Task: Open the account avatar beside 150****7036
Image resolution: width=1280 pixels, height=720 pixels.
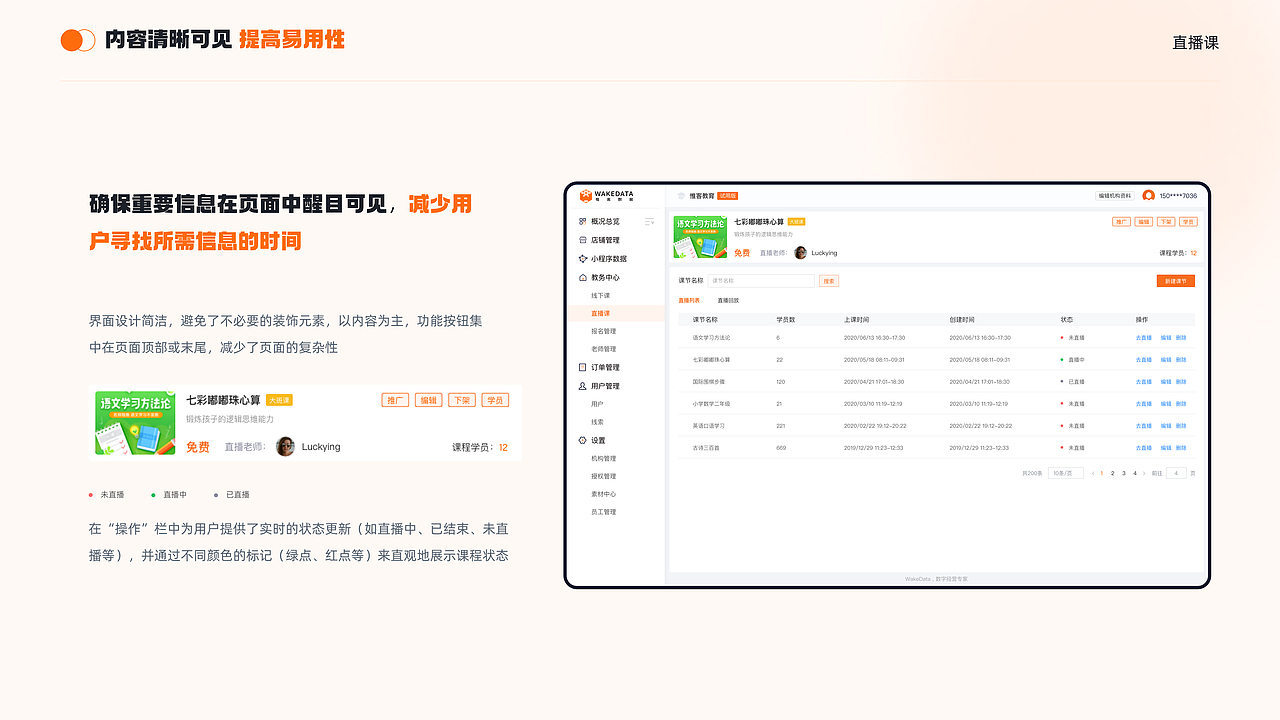Action: point(1149,196)
